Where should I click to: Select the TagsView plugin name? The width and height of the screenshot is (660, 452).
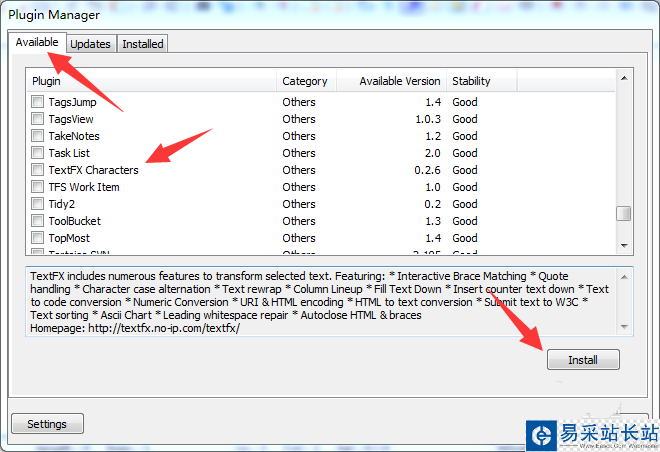point(71,119)
